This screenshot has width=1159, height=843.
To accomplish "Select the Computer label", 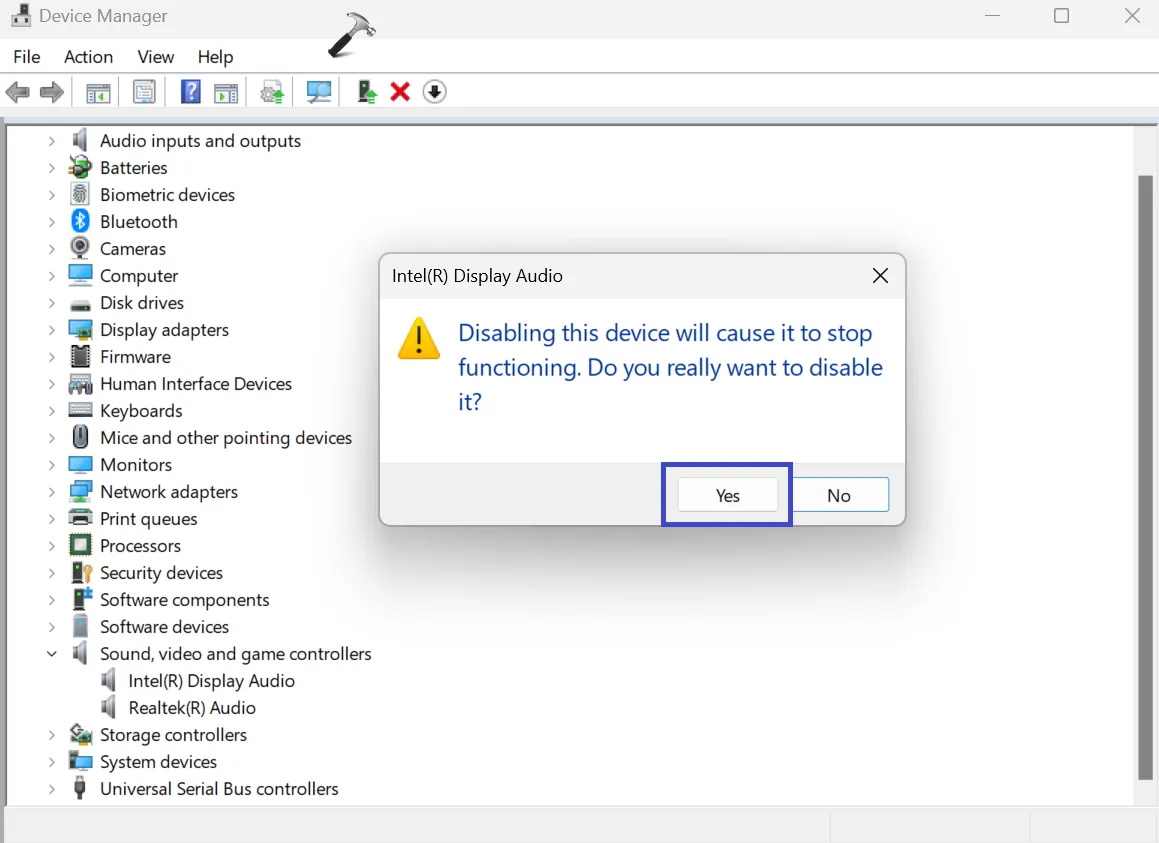I will [x=139, y=276].
